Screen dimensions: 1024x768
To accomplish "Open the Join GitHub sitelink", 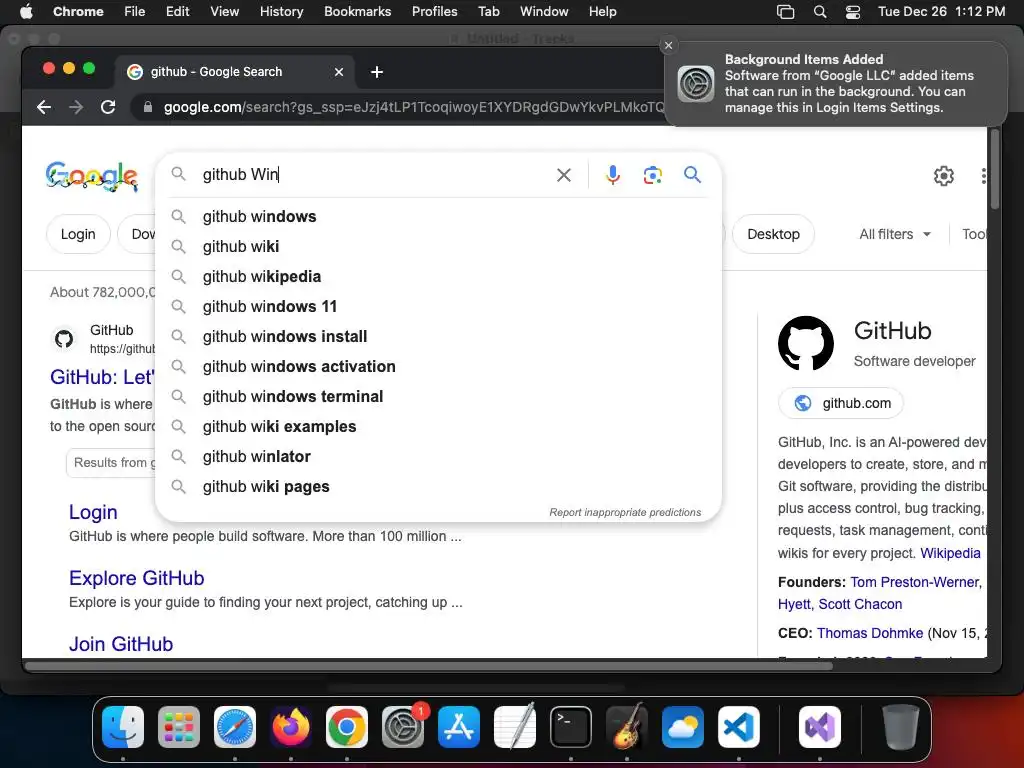I will (x=121, y=644).
